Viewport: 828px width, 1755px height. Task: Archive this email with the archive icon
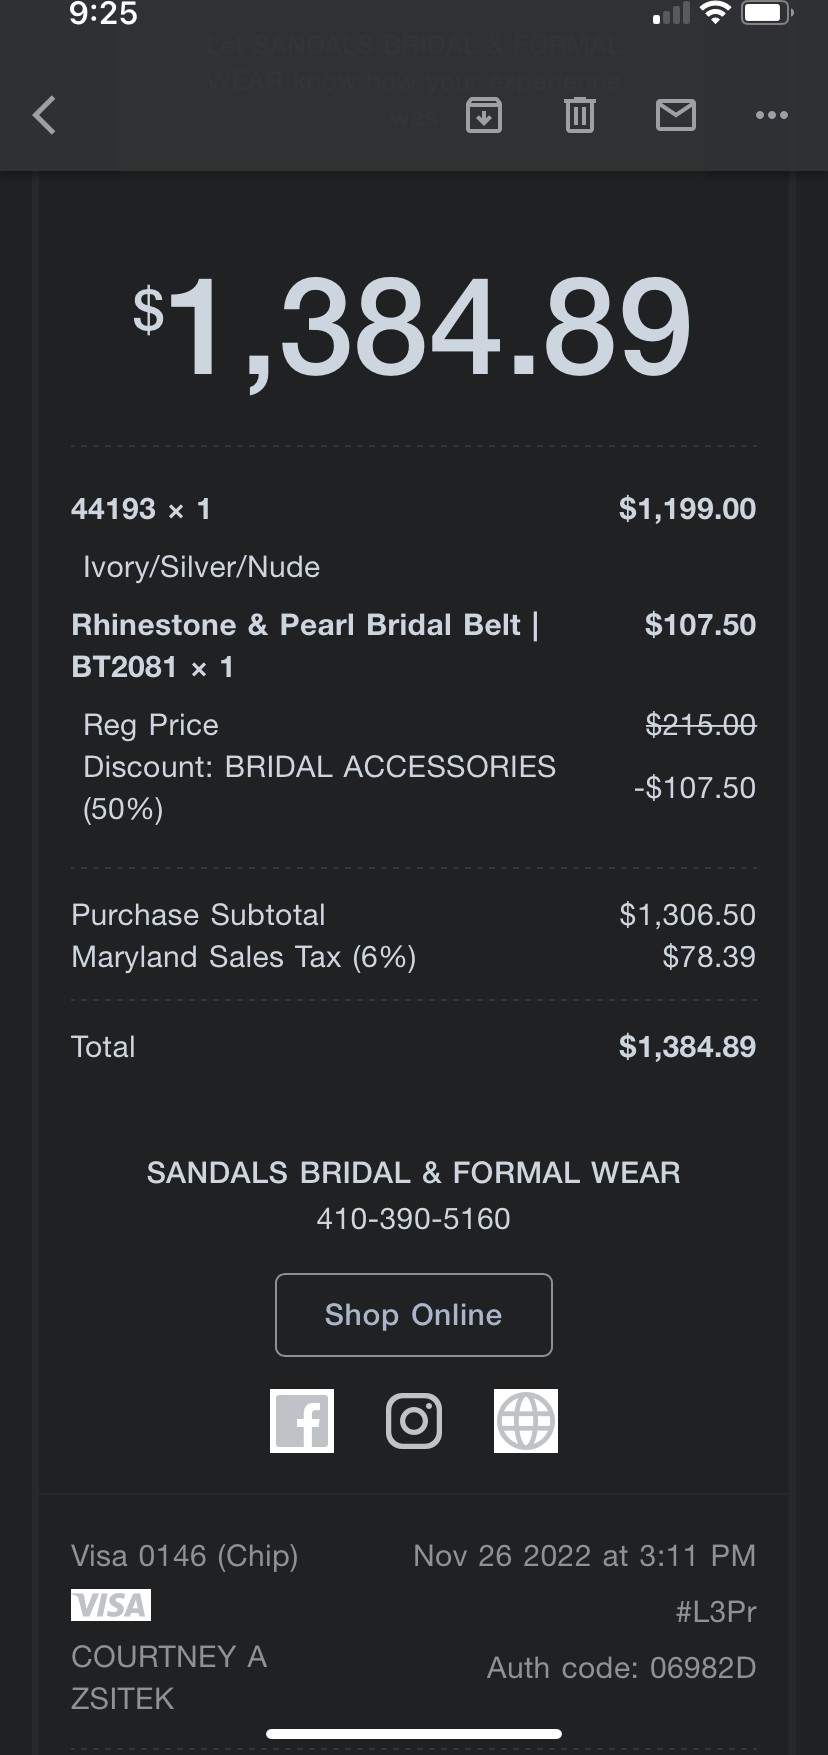coord(484,115)
